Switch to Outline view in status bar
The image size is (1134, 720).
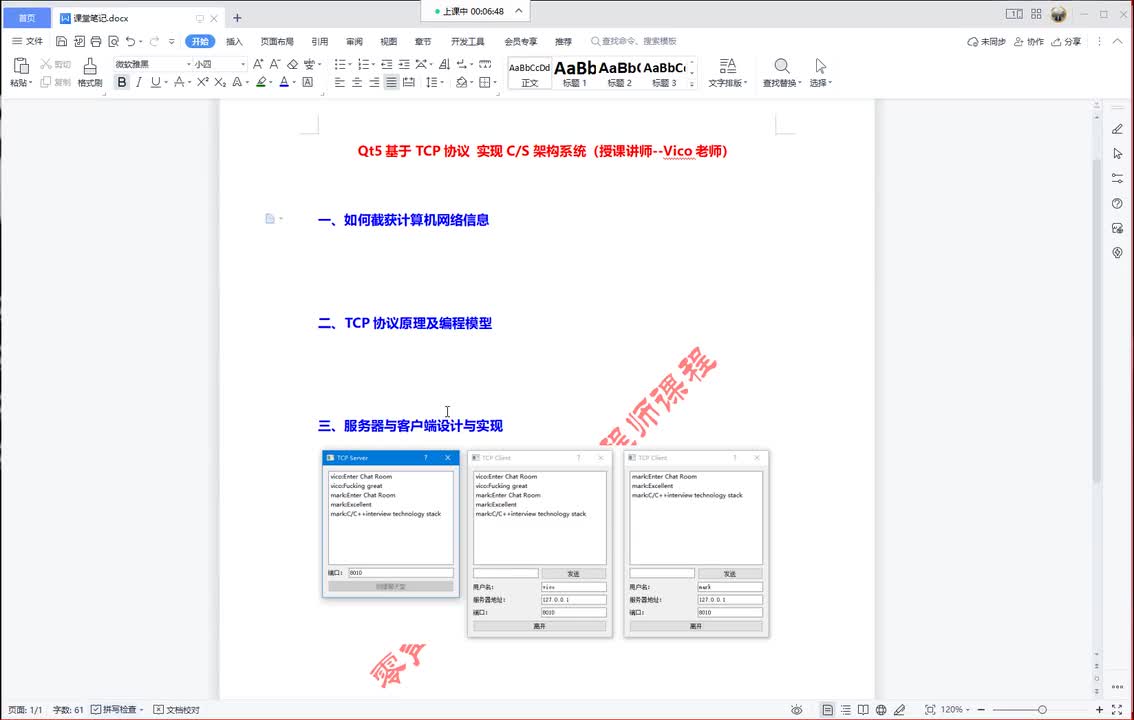tap(845, 710)
